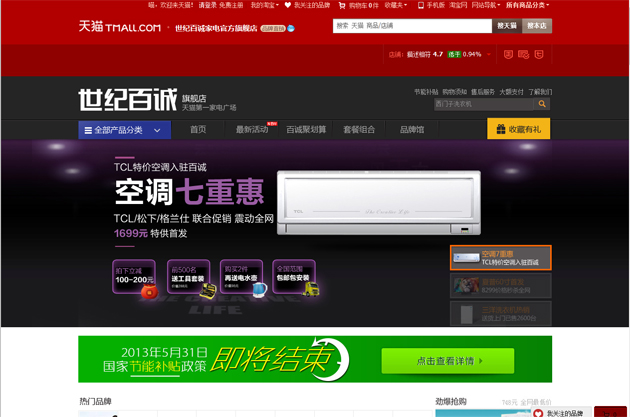Viewport: 630px width, 417px height.
Task: Click the mobile phone icon for 手机版
Action: click(421, 5)
